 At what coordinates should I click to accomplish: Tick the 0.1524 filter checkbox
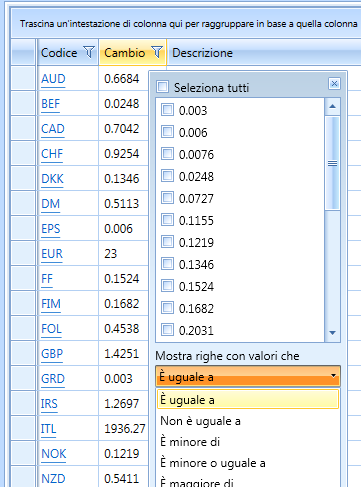167,285
